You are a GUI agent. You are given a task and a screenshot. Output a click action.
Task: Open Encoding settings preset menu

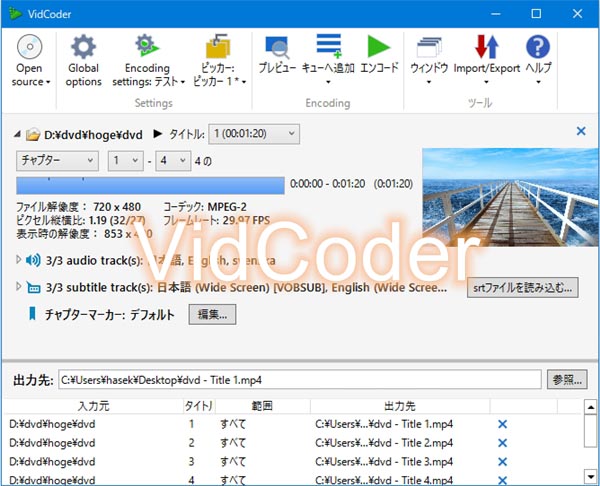[x=148, y=60]
